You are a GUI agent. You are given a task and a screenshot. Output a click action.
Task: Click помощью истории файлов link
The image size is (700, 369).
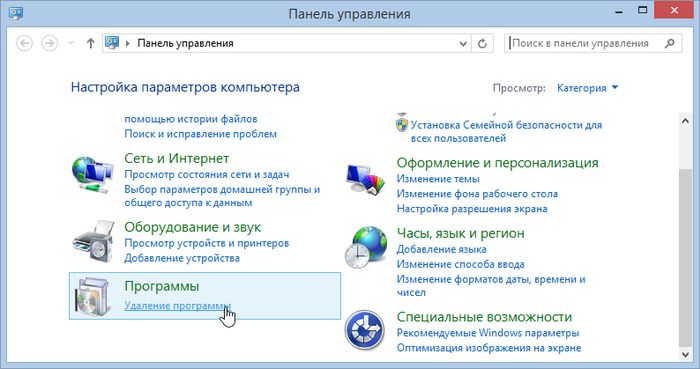[x=191, y=119]
